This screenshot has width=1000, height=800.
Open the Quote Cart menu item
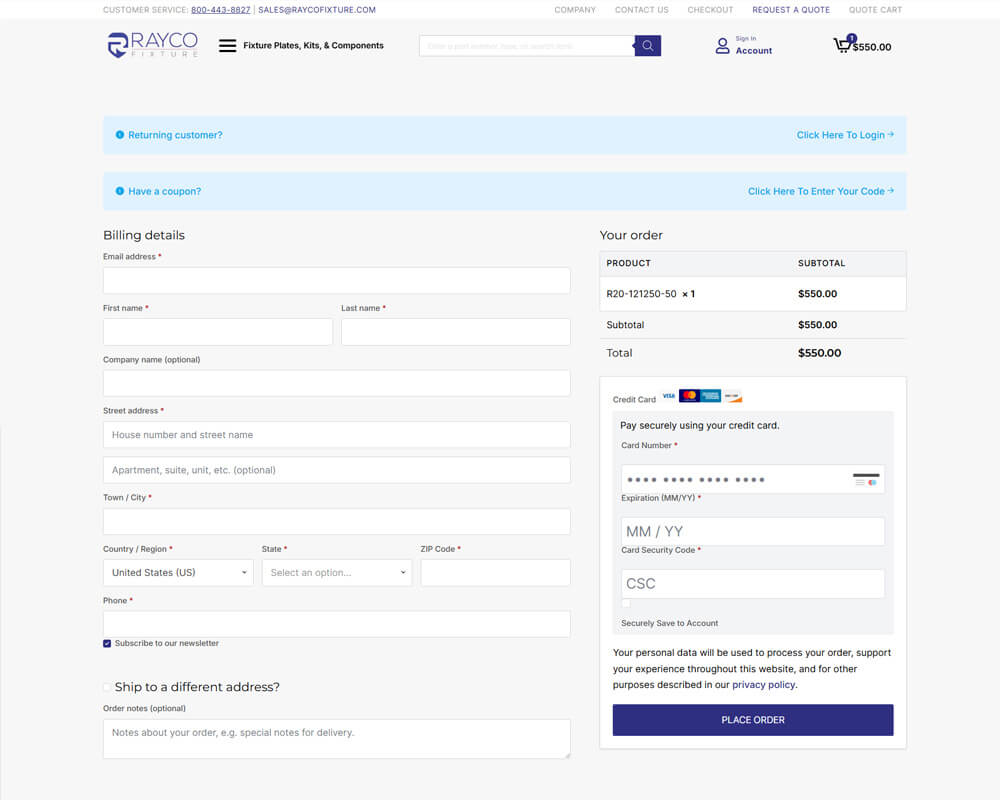pos(875,10)
